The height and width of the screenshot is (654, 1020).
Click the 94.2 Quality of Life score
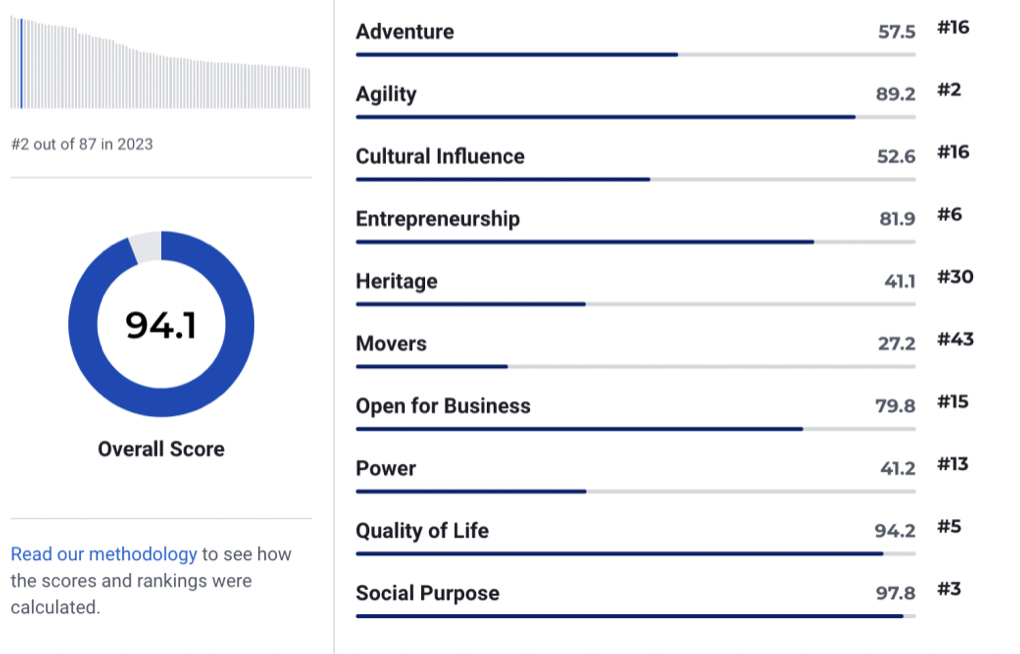click(895, 531)
